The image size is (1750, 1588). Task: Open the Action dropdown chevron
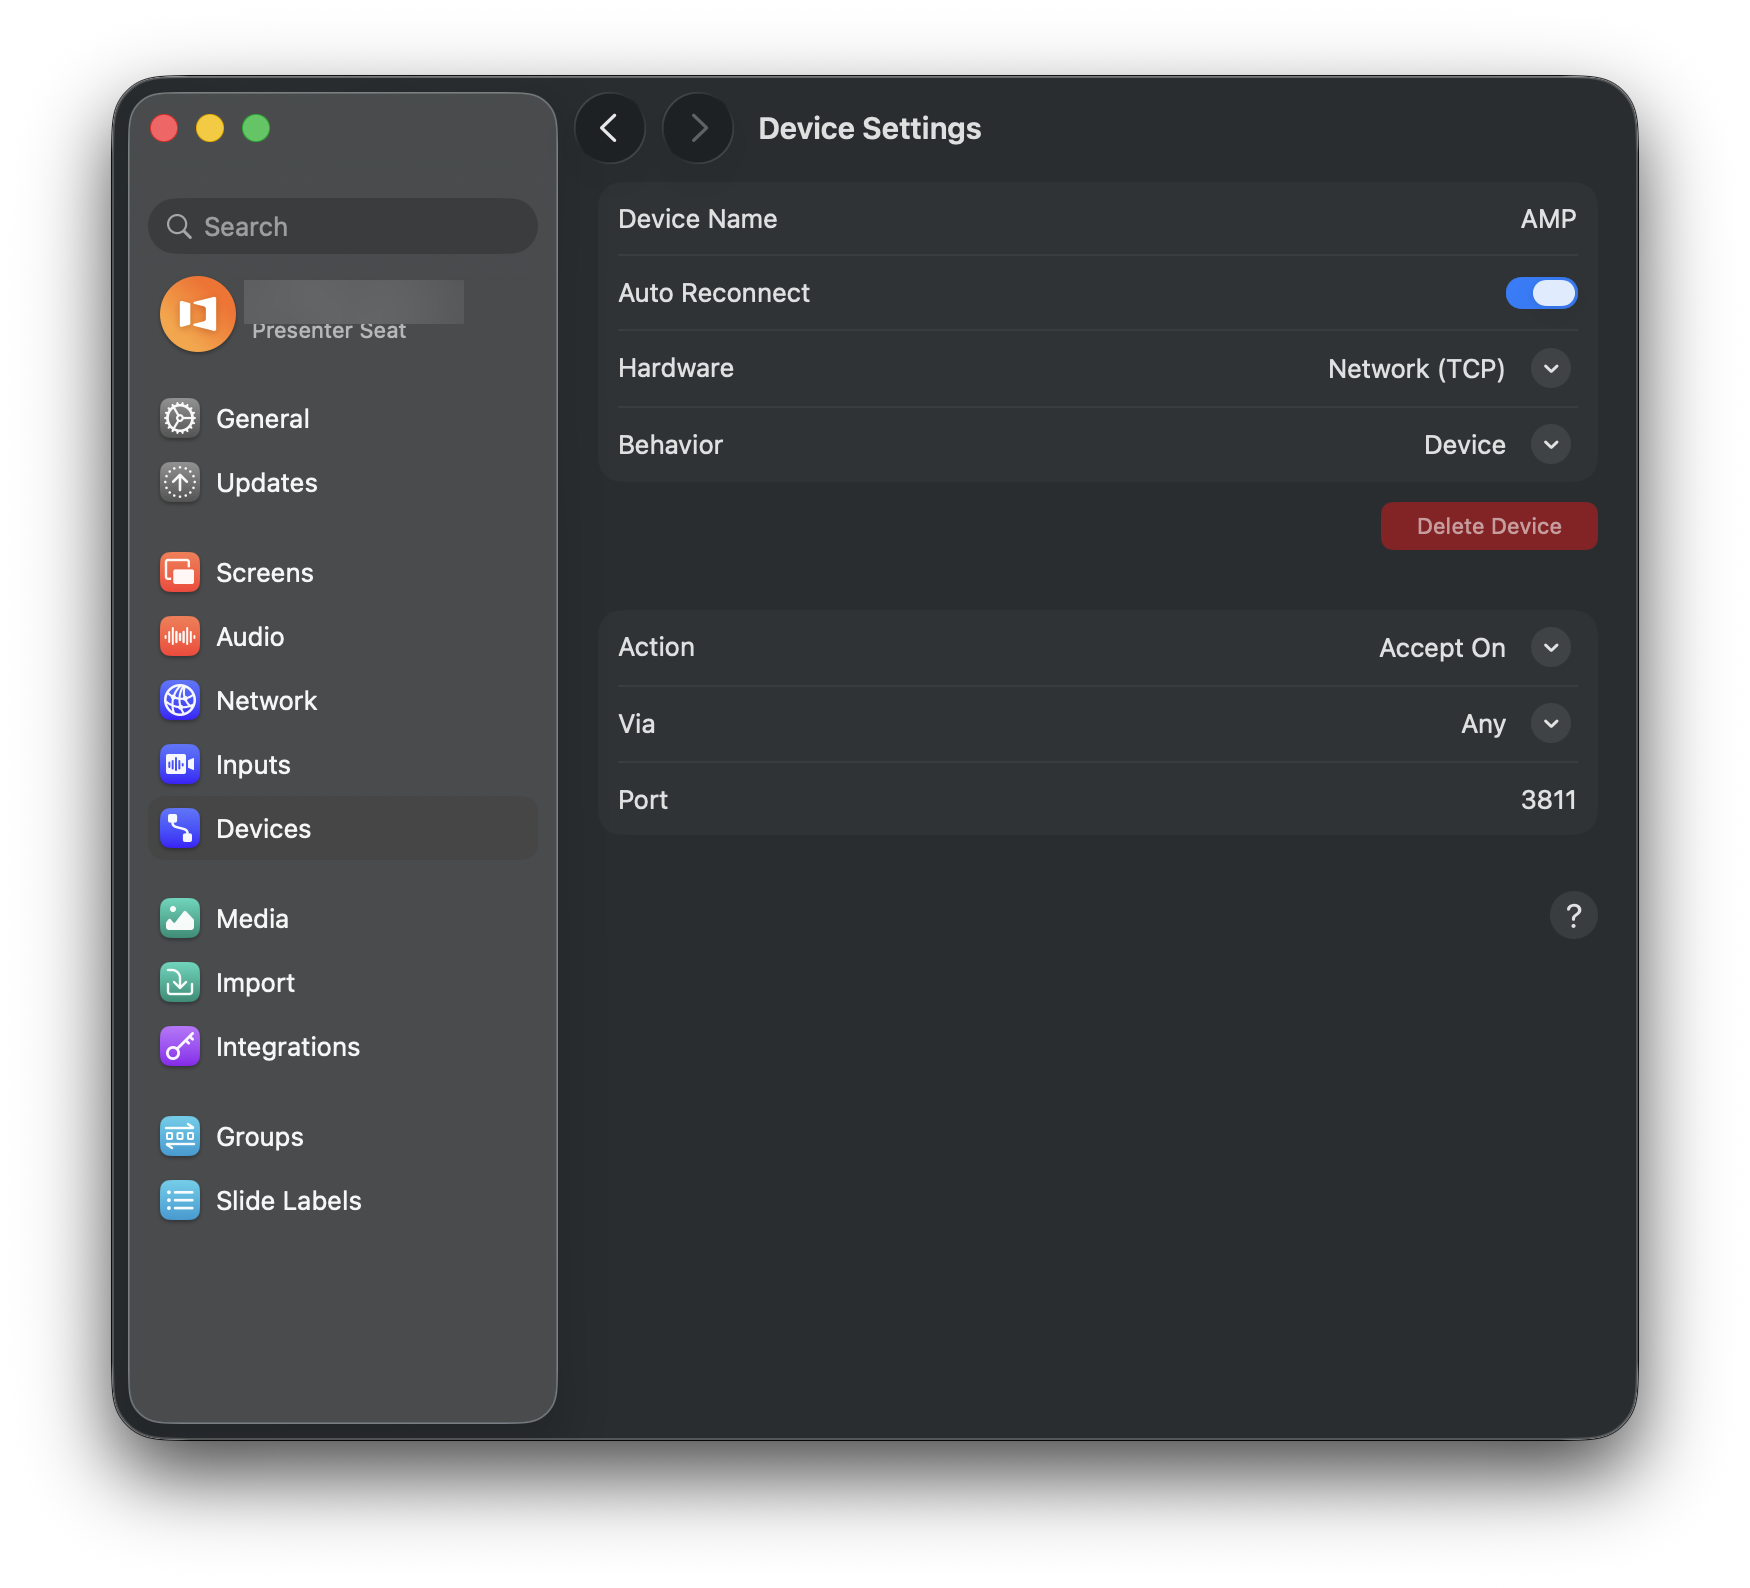pyautogui.click(x=1551, y=647)
